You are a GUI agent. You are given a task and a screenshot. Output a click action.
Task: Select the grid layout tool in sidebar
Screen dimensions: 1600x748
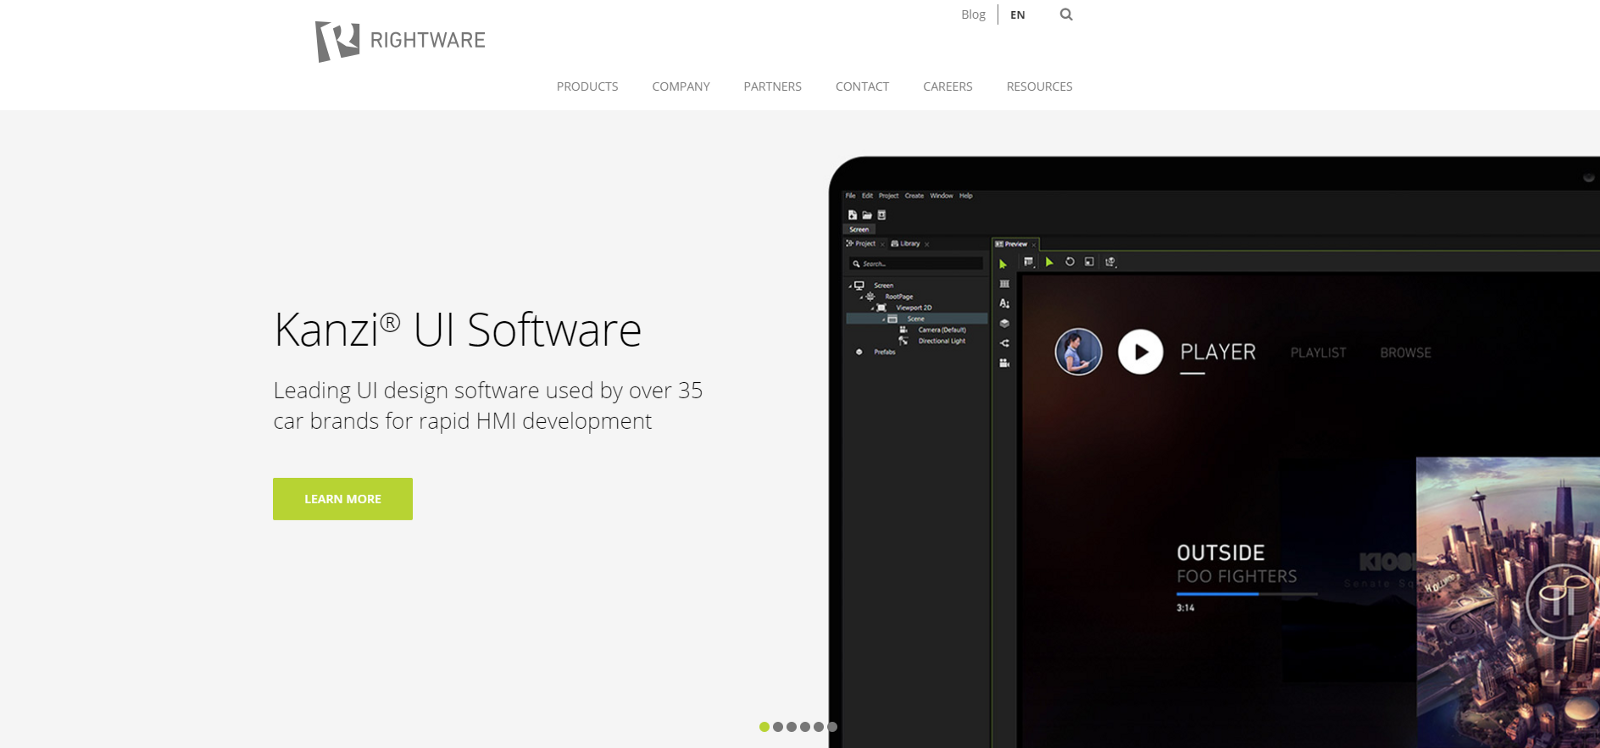[1004, 284]
